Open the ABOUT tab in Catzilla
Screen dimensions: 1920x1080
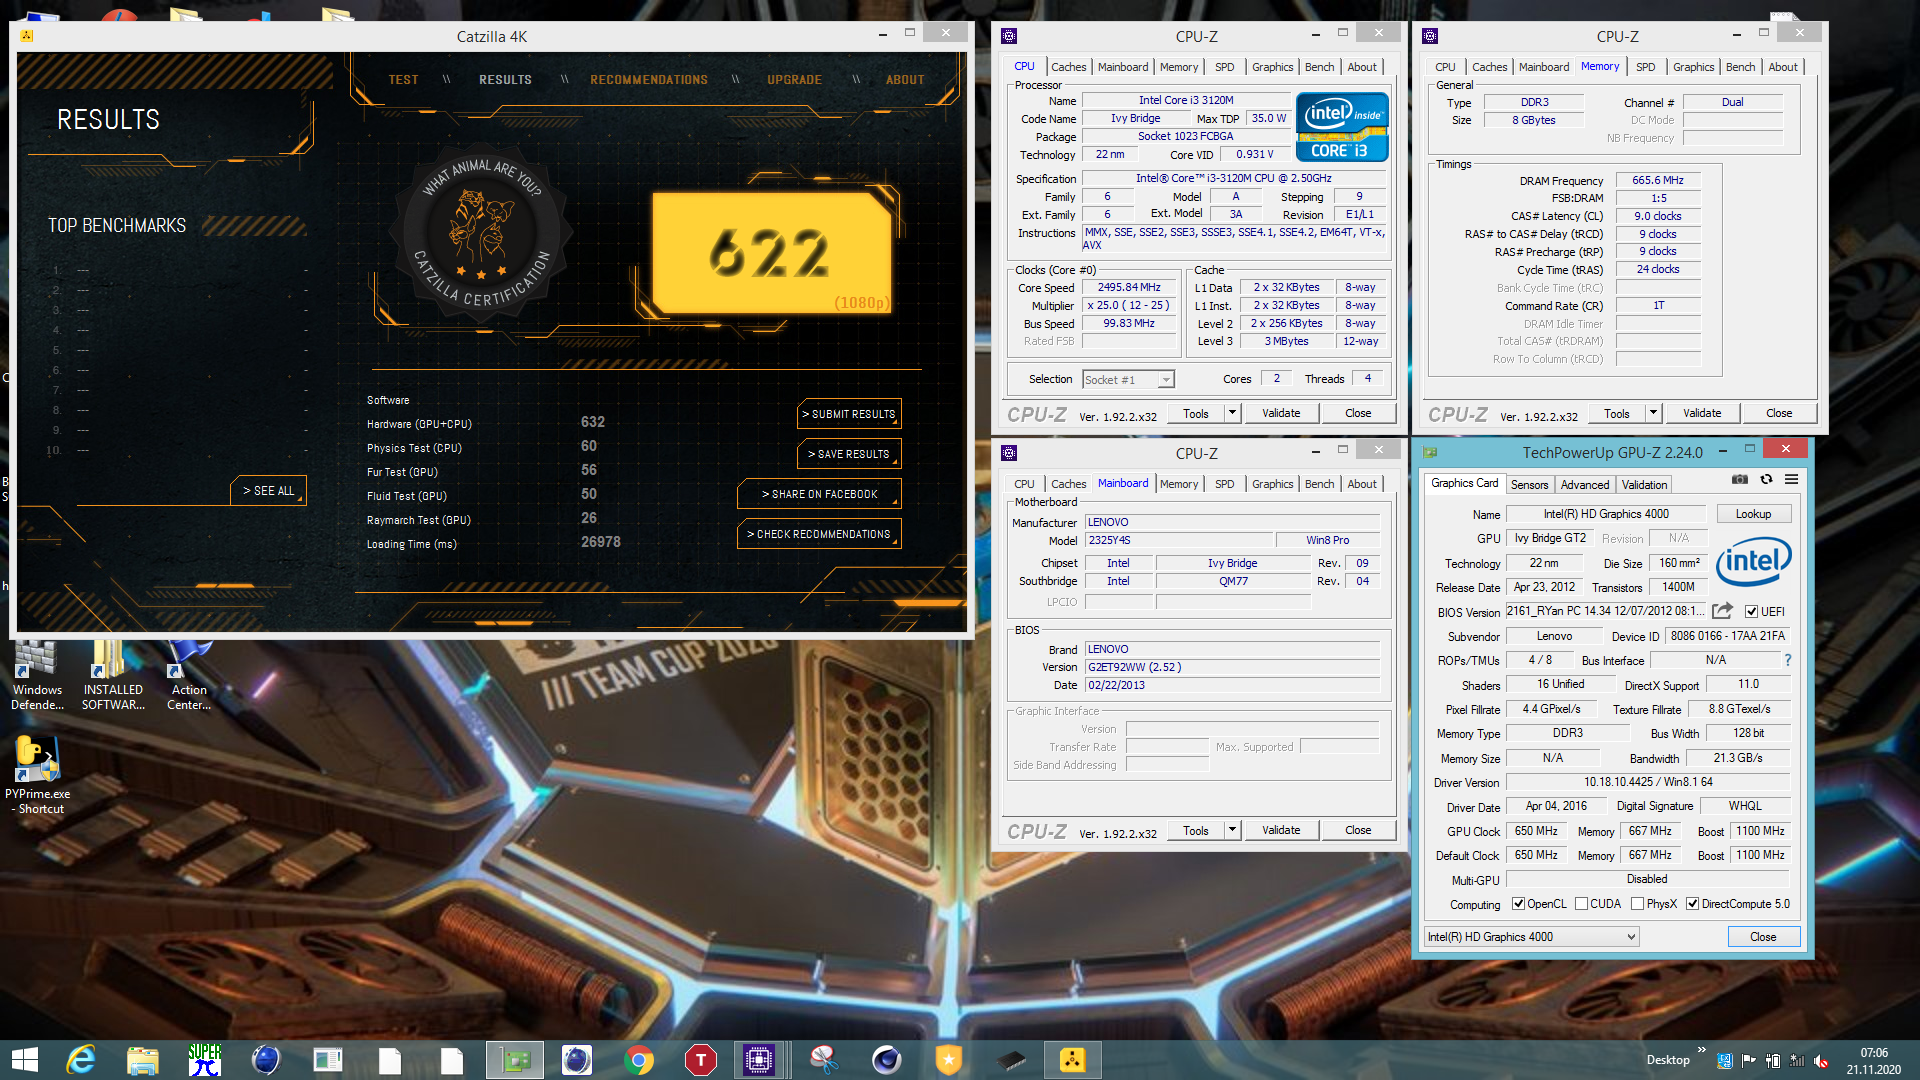(x=905, y=80)
